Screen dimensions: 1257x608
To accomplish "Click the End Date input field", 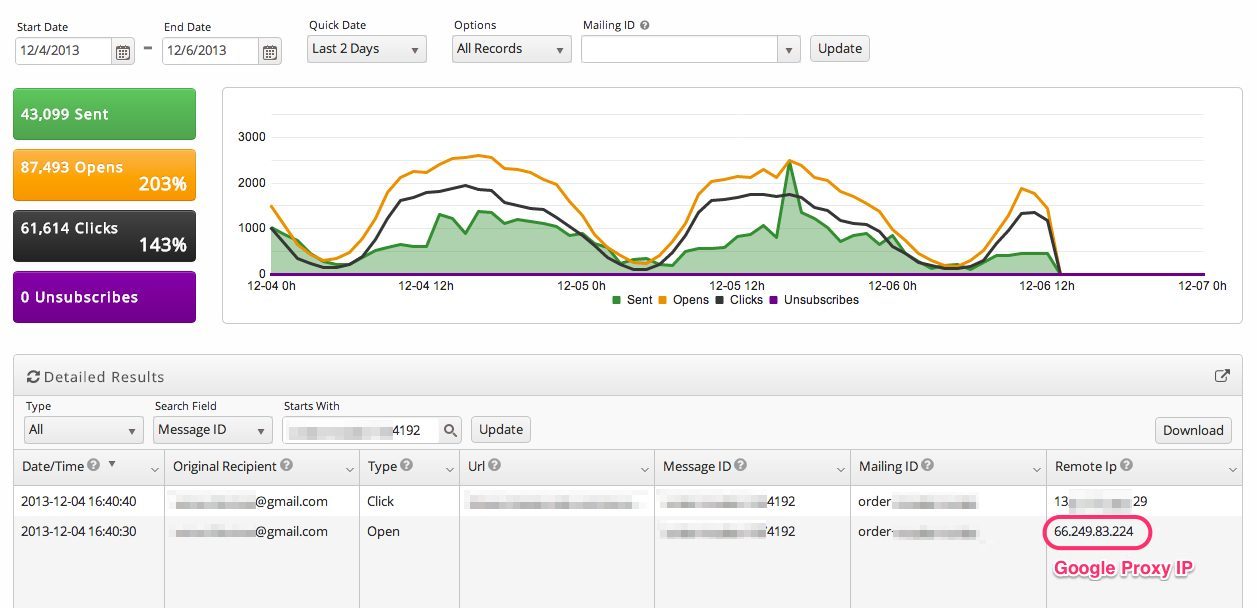I will (210, 51).
